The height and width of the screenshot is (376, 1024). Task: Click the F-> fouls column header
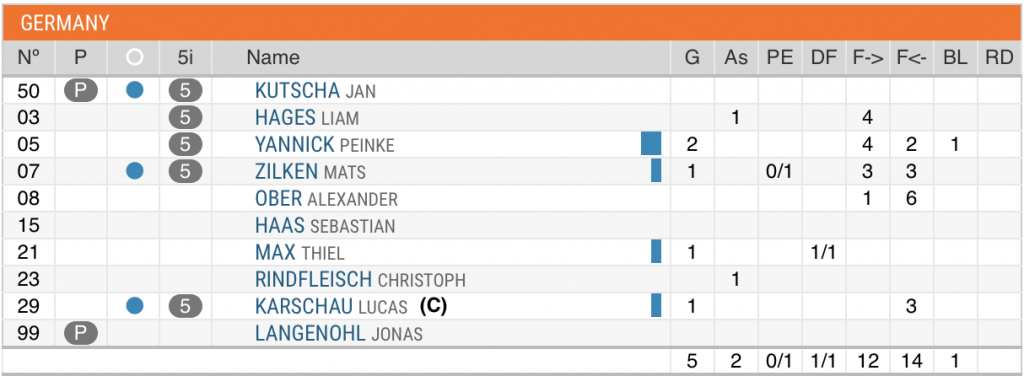pos(868,57)
